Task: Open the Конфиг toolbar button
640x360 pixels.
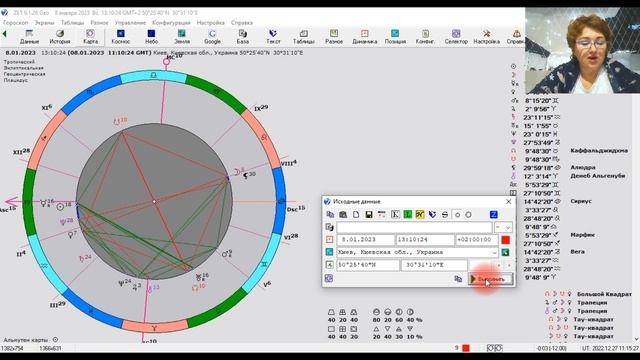Action: coord(425,37)
